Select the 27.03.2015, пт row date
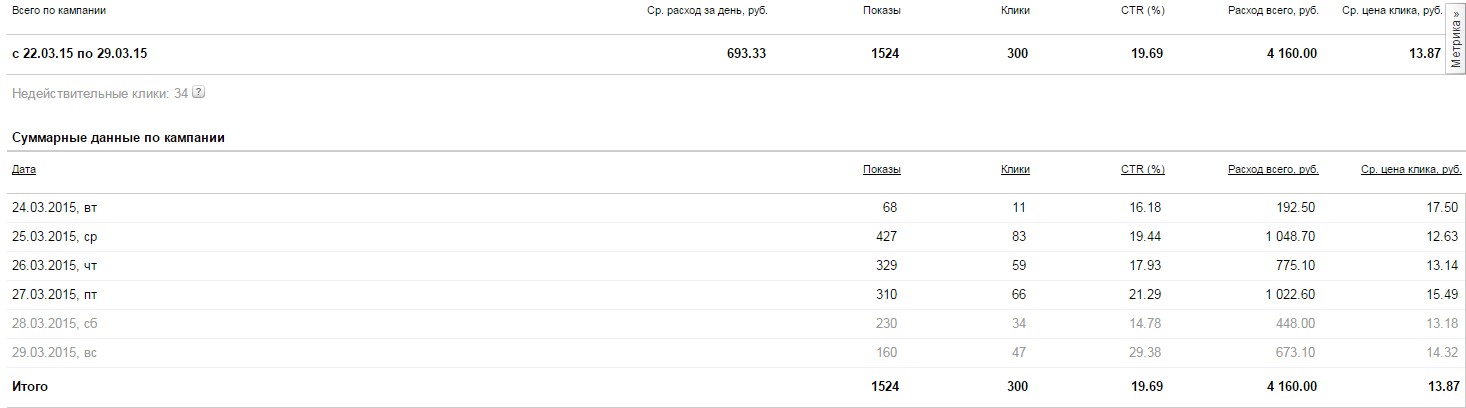 click(54, 295)
